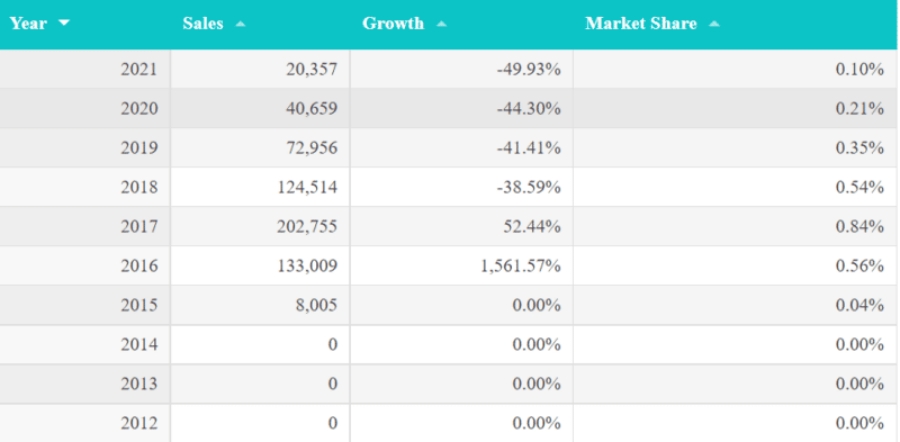Click the 2014 year cell
Viewport: 900px width, 442px height.
point(139,345)
